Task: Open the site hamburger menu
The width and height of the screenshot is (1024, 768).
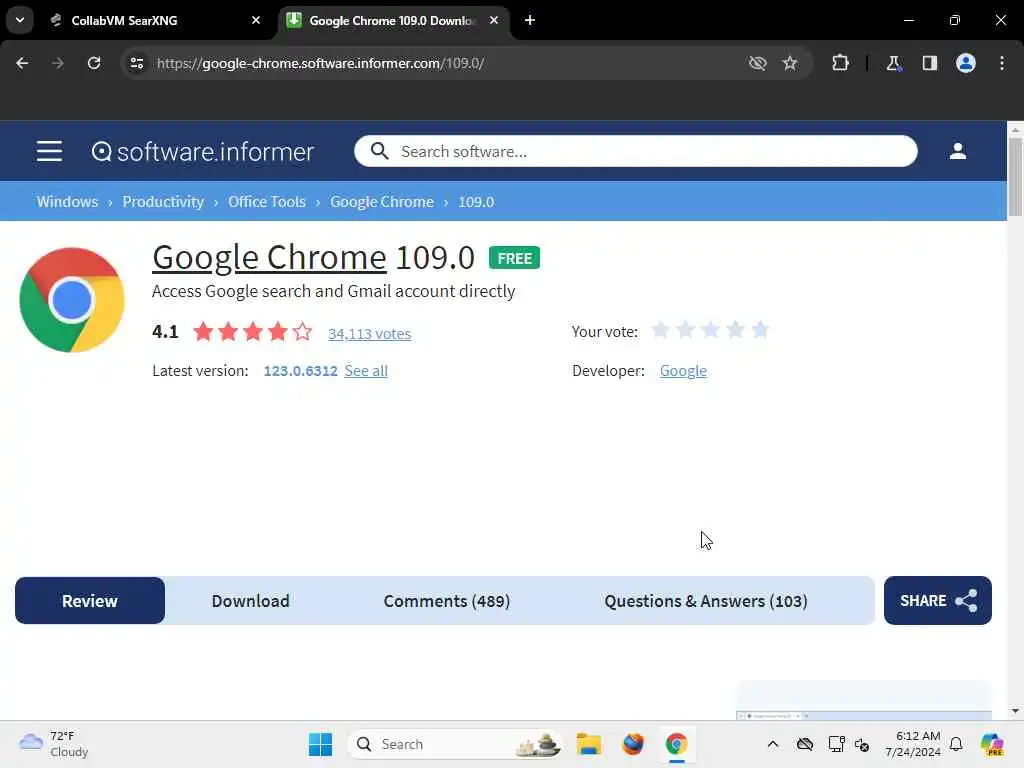Action: pos(50,151)
